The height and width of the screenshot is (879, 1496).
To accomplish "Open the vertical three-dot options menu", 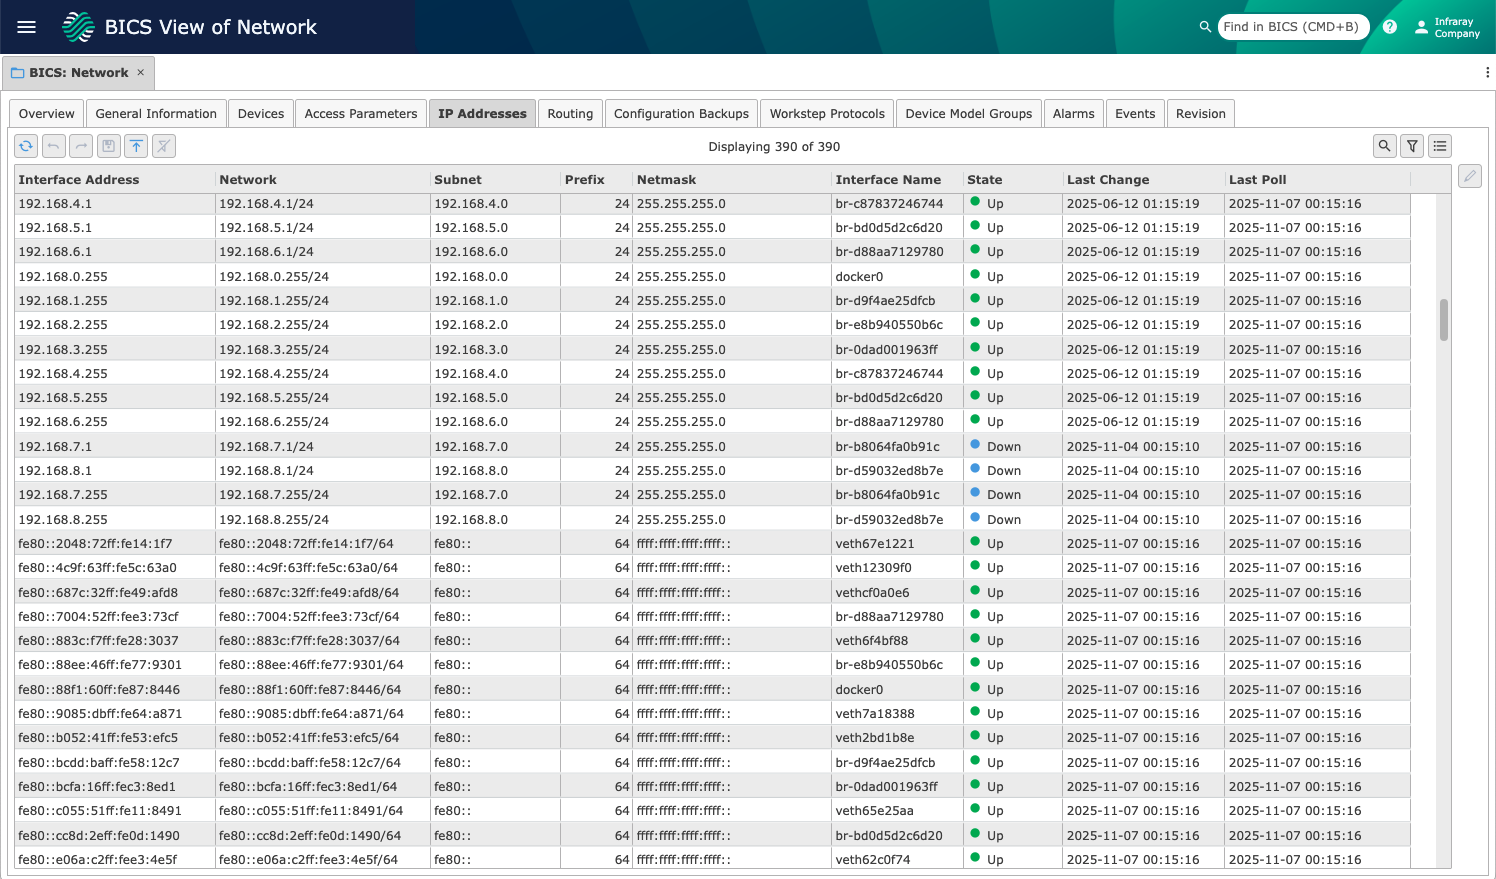I will (x=1487, y=72).
